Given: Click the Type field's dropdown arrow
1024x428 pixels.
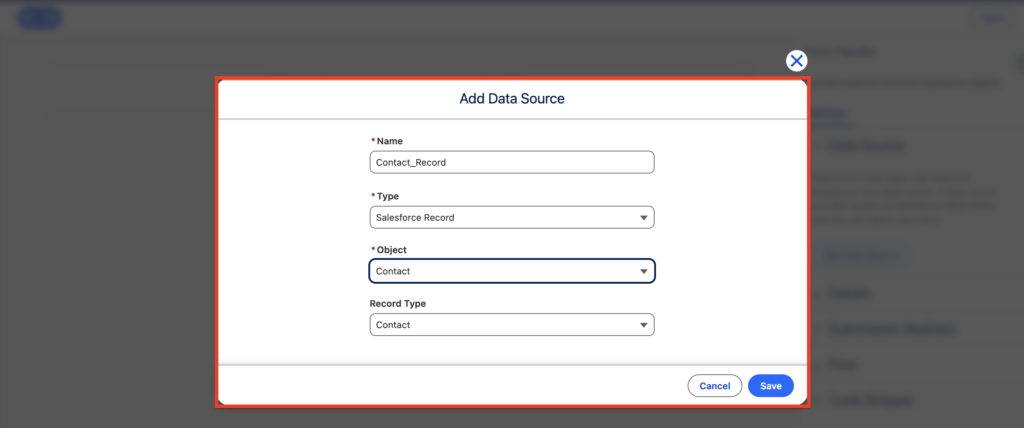Looking at the screenshot, I should click(643, 217).
